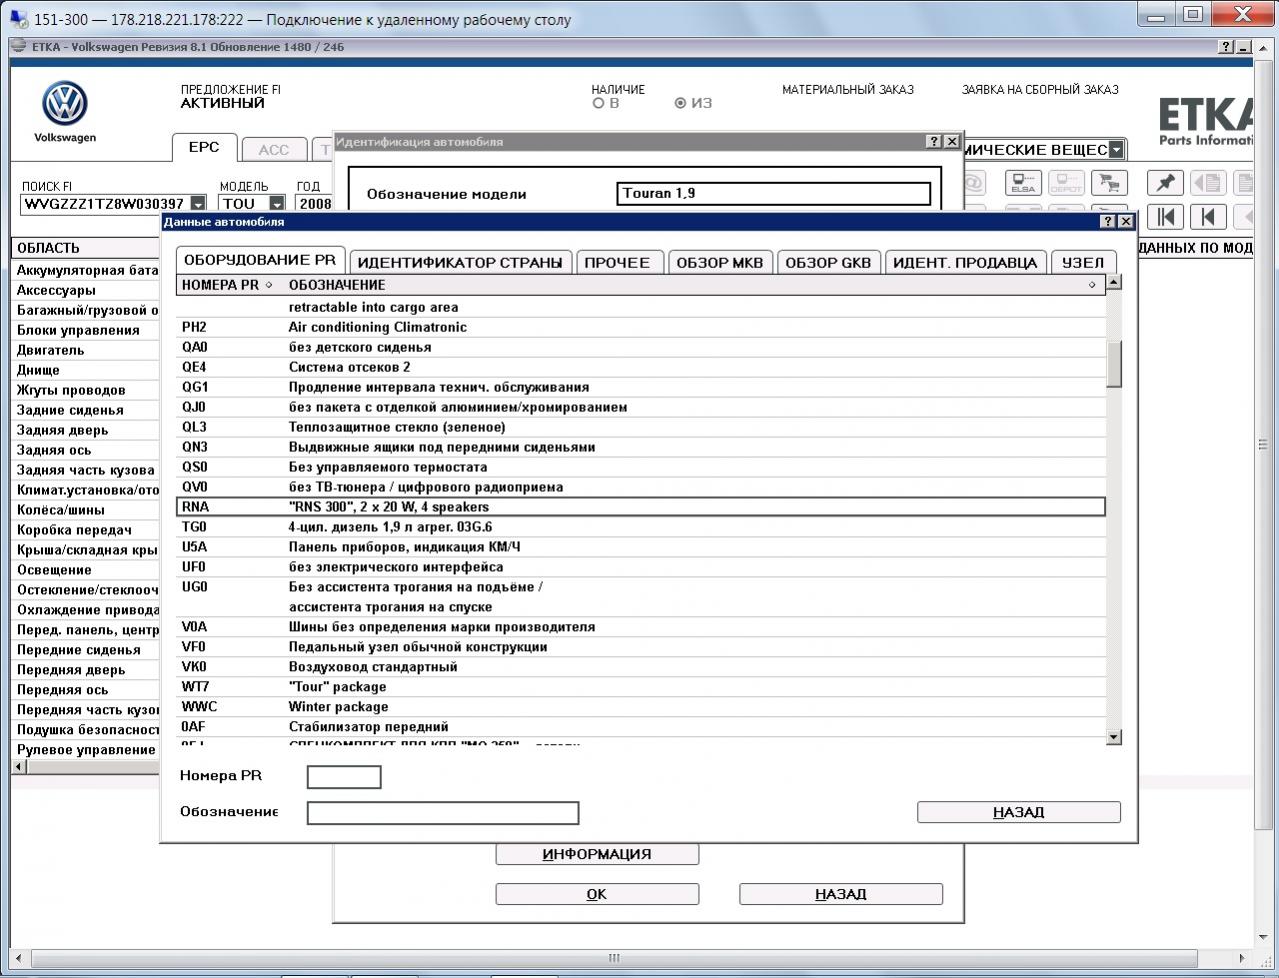
Task: Expand the ХИМИЧЕСКИЕ ВЕЩЕСТВА tab dropdown
Action: (1116, 150)
